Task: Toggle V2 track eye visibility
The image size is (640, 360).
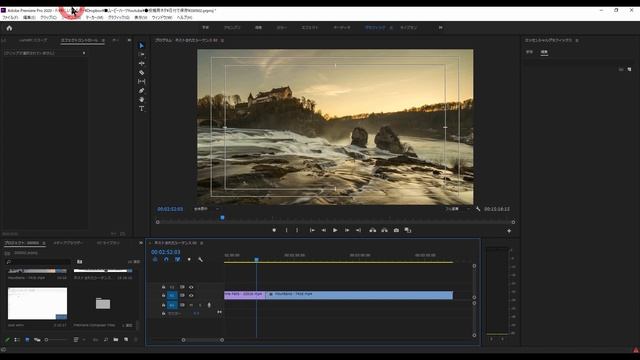Action: [x=191, y=287]
